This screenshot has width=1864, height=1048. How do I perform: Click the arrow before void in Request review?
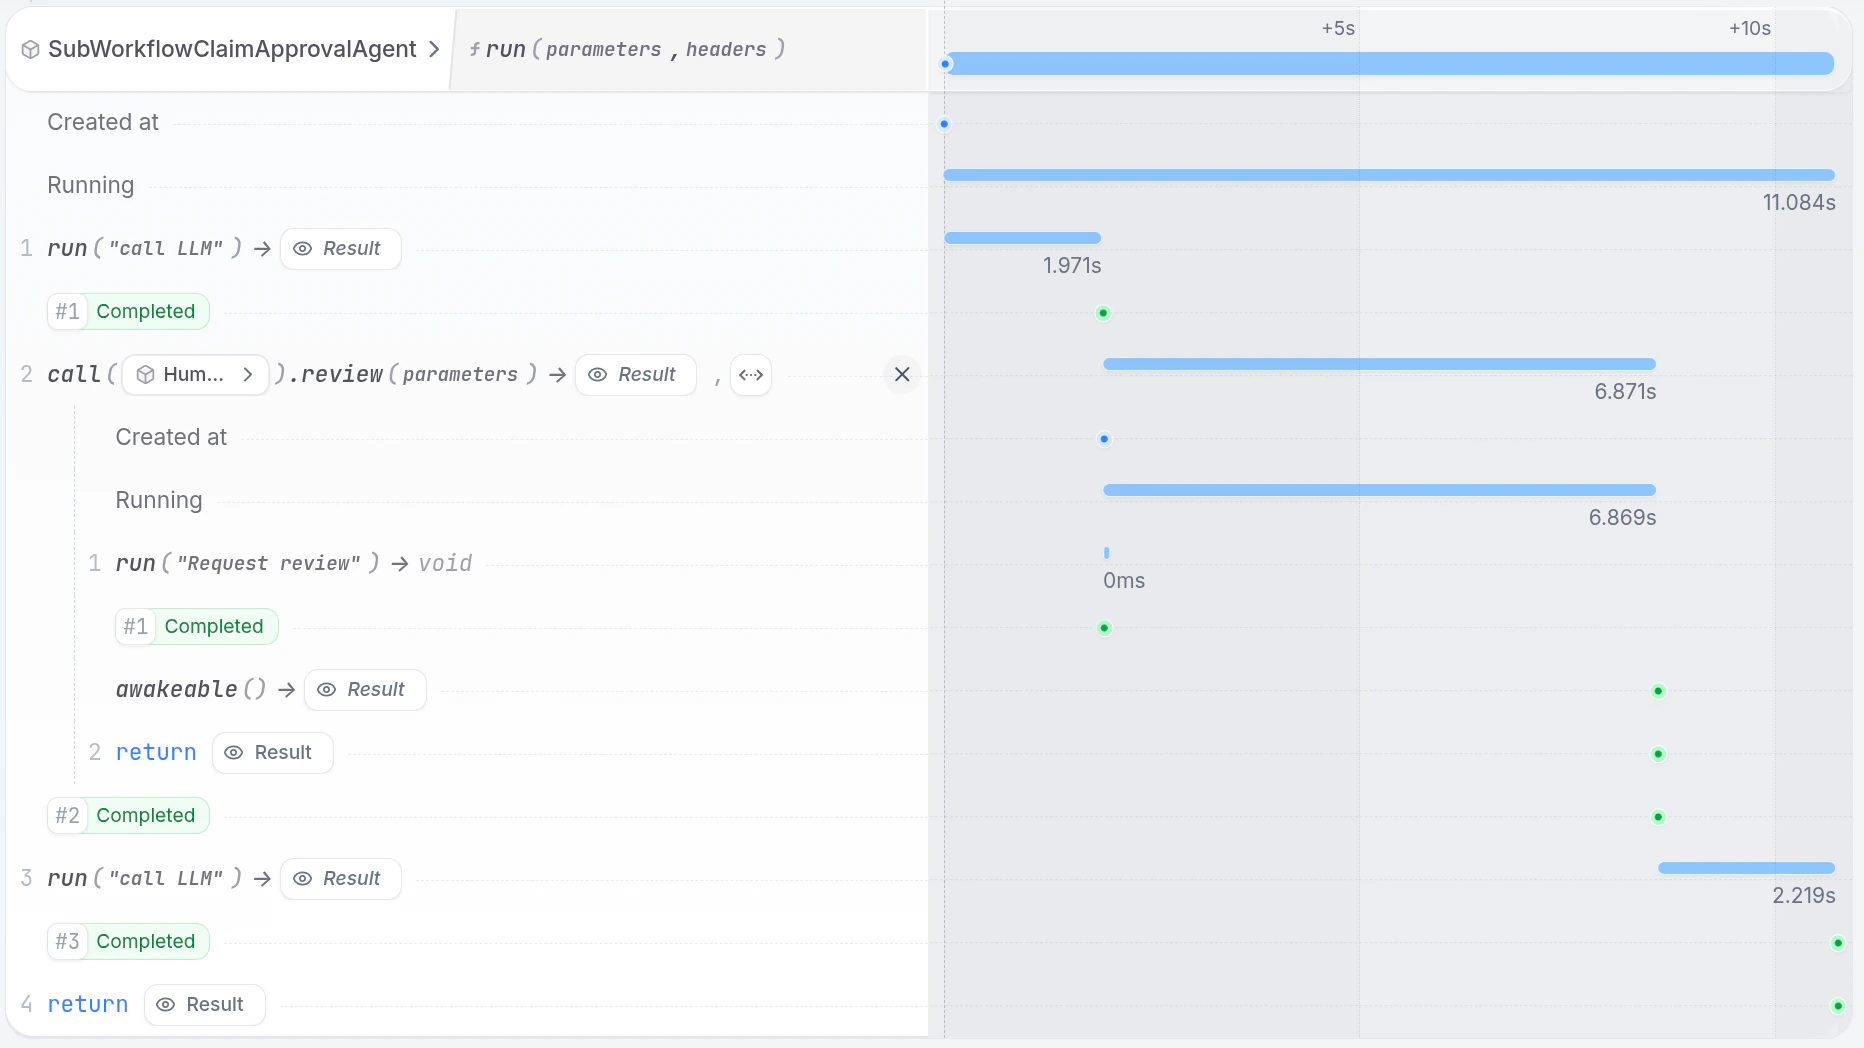pos(400,564)
